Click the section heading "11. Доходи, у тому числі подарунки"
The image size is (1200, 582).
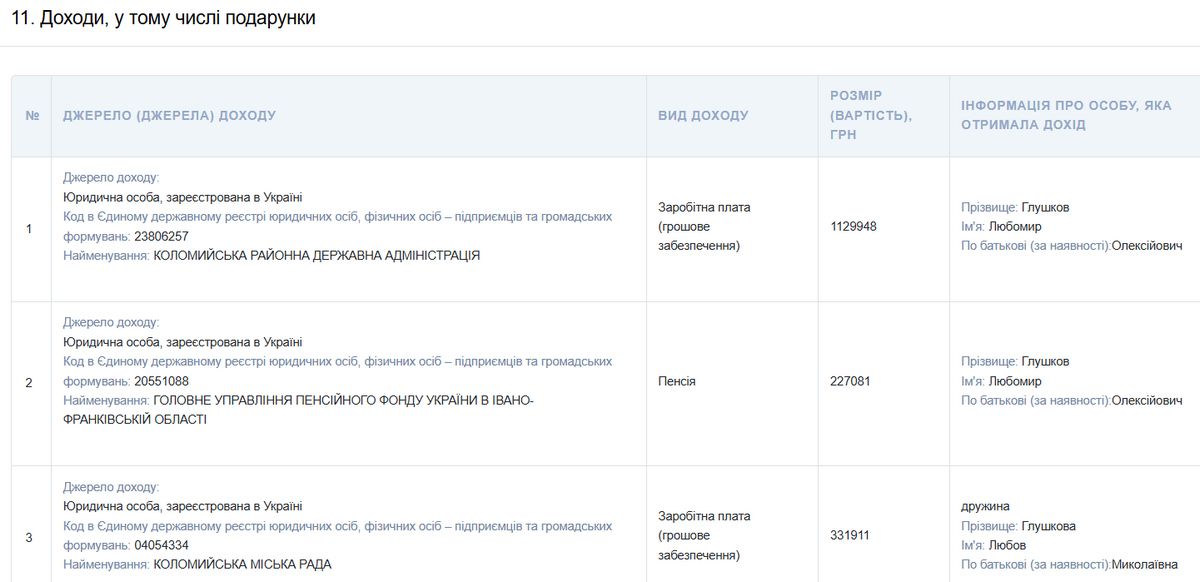pos(163,18)
